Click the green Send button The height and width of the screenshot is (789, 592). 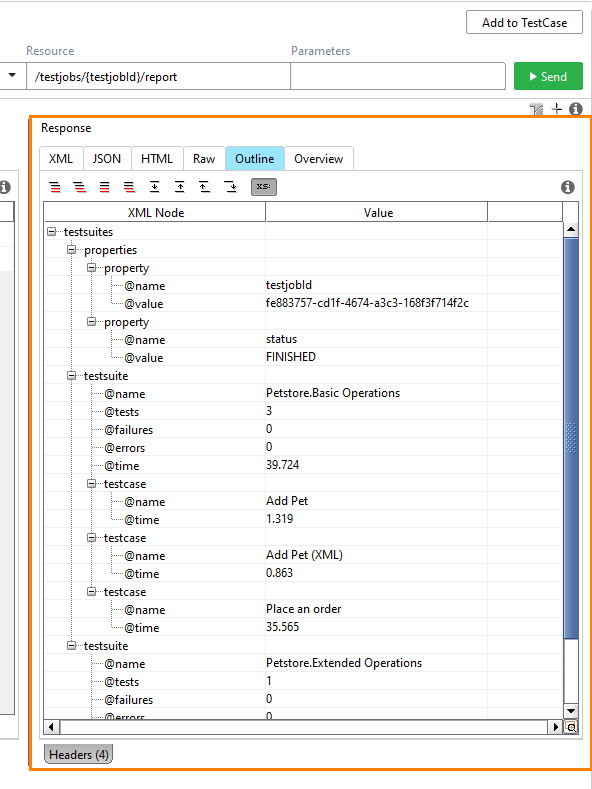(548, 76)
